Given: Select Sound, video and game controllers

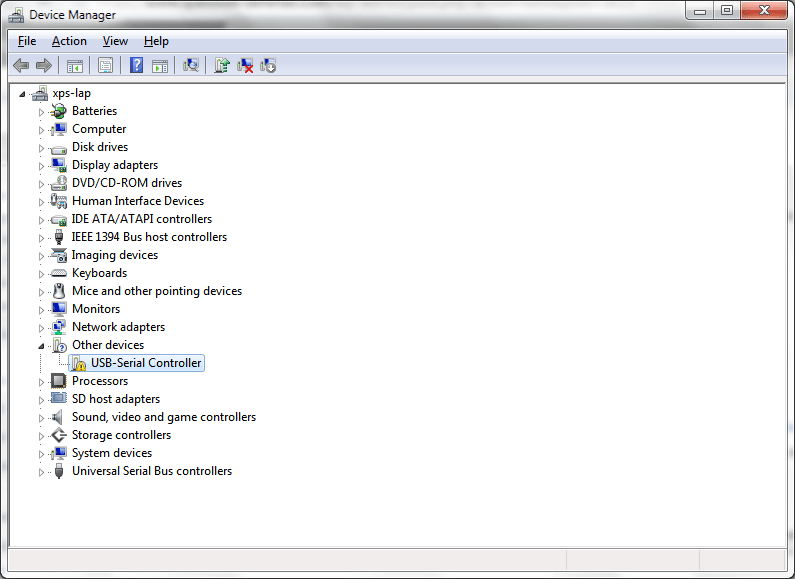Looking at the screenshot, I should [x=164, y=417].
